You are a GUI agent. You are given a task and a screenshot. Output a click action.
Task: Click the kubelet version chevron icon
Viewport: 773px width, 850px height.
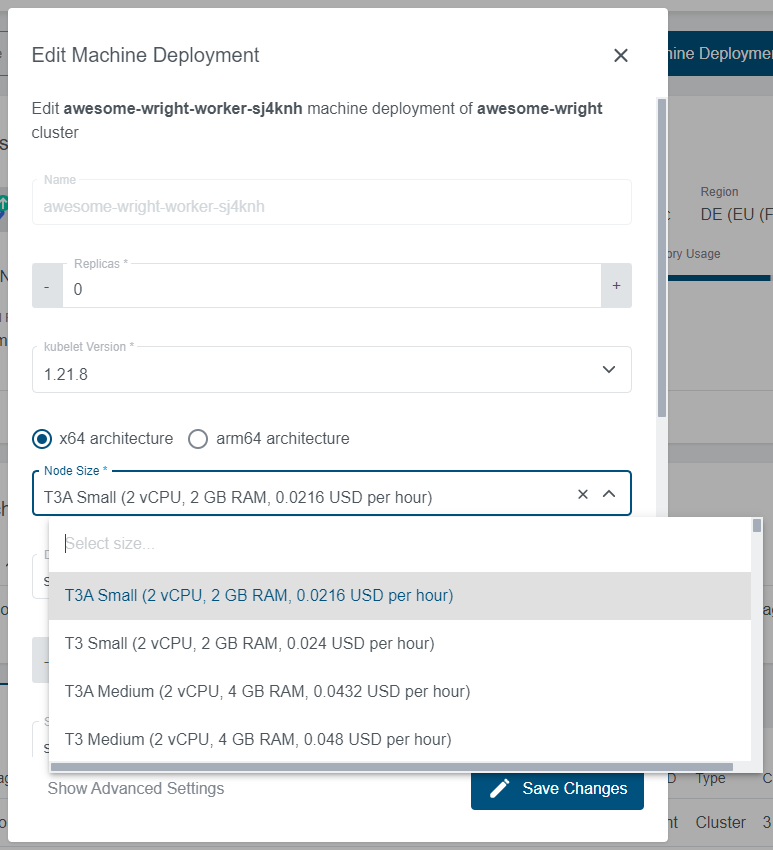[x=609, y=370]
